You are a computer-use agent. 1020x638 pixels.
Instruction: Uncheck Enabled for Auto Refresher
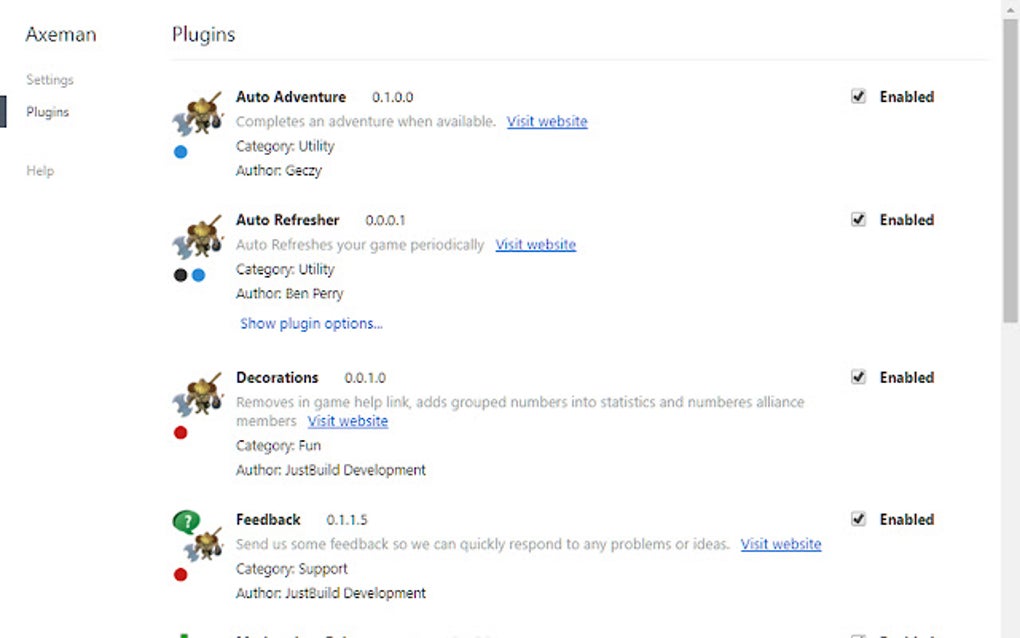pos(858,220)
